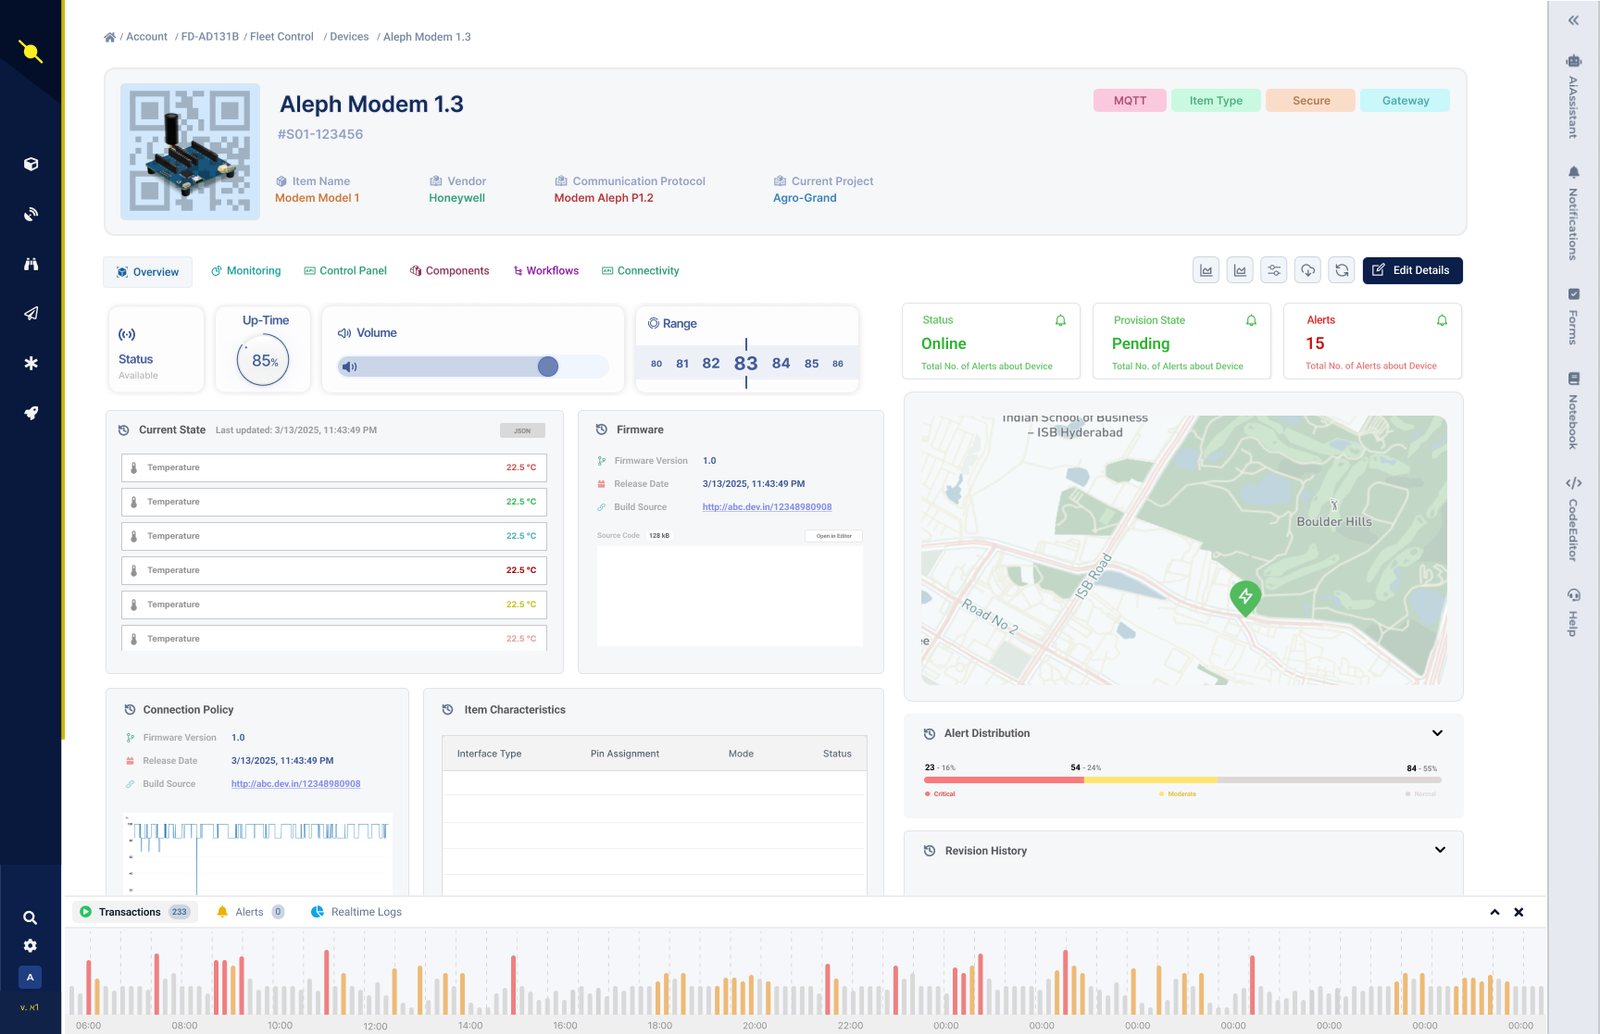Viewport: 1600px width, 1034px height.
Task: Click the cloud download toolbar icon
Action: coord(1308,270)
